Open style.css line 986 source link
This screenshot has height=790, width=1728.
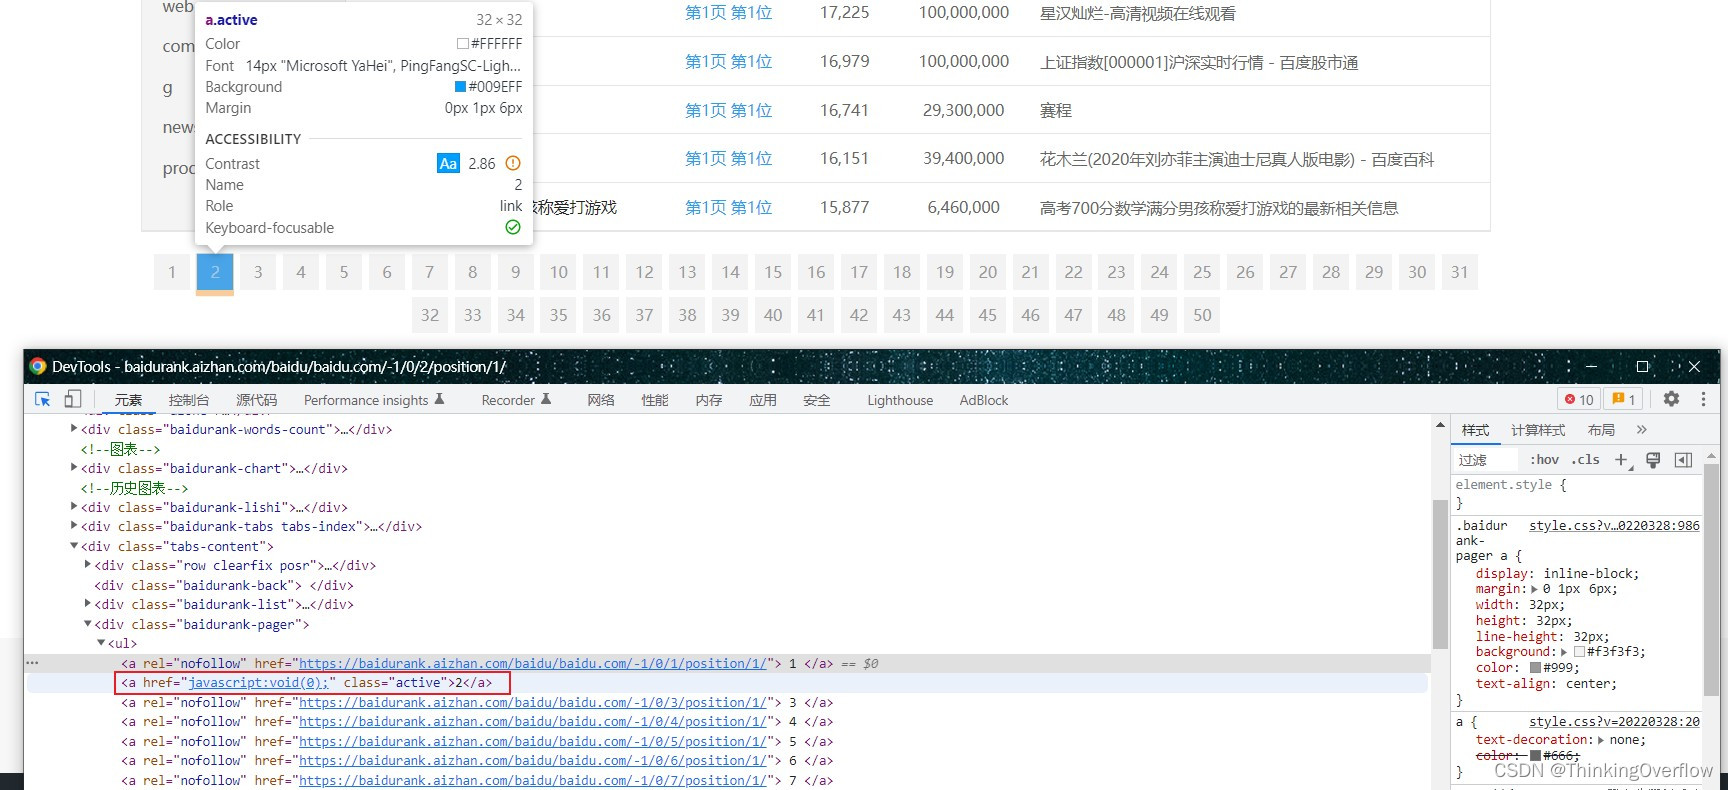tap(1614, 525)
